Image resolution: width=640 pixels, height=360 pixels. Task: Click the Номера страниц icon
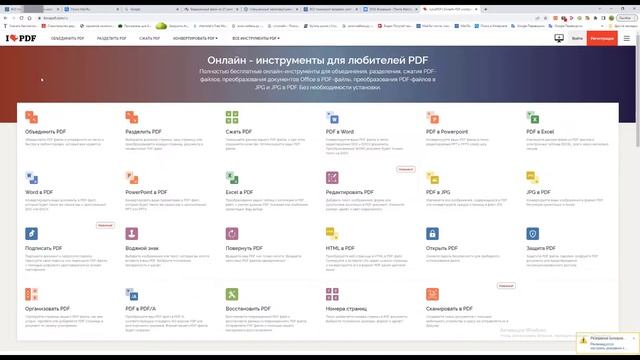[x=332, y=294]
